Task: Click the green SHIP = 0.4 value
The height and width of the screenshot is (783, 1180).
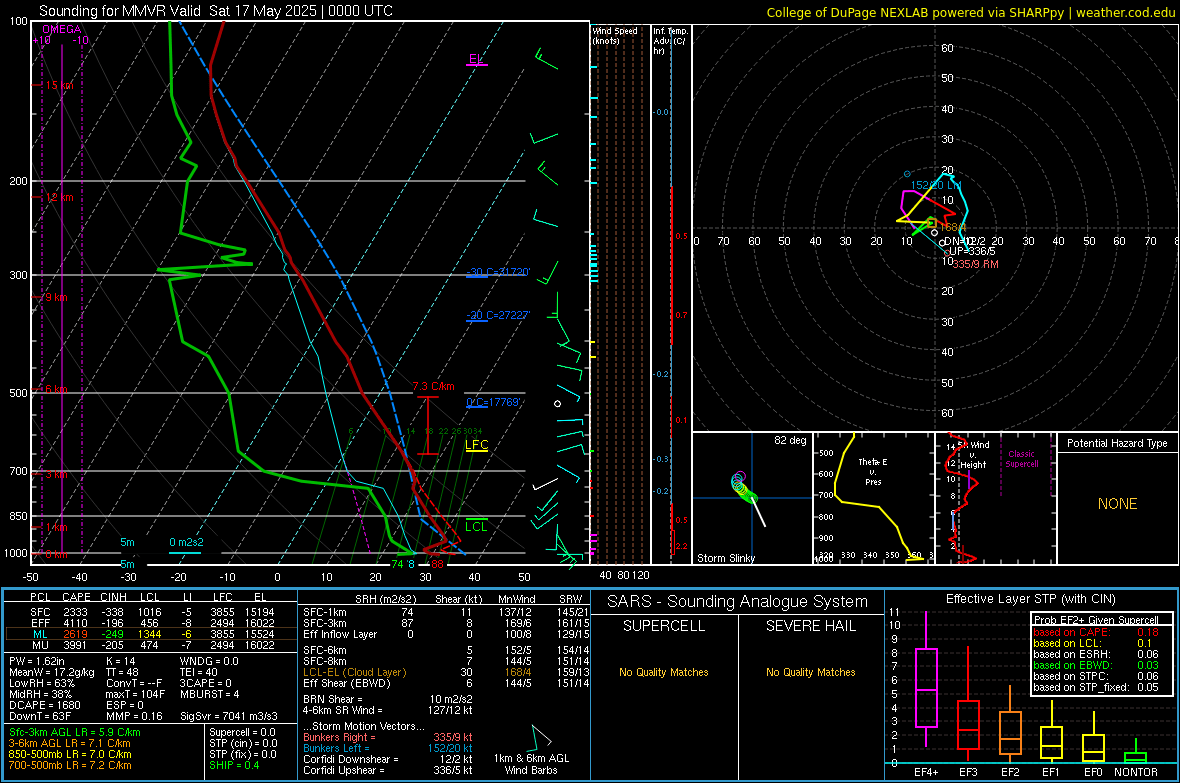Action: pos(234,765)
